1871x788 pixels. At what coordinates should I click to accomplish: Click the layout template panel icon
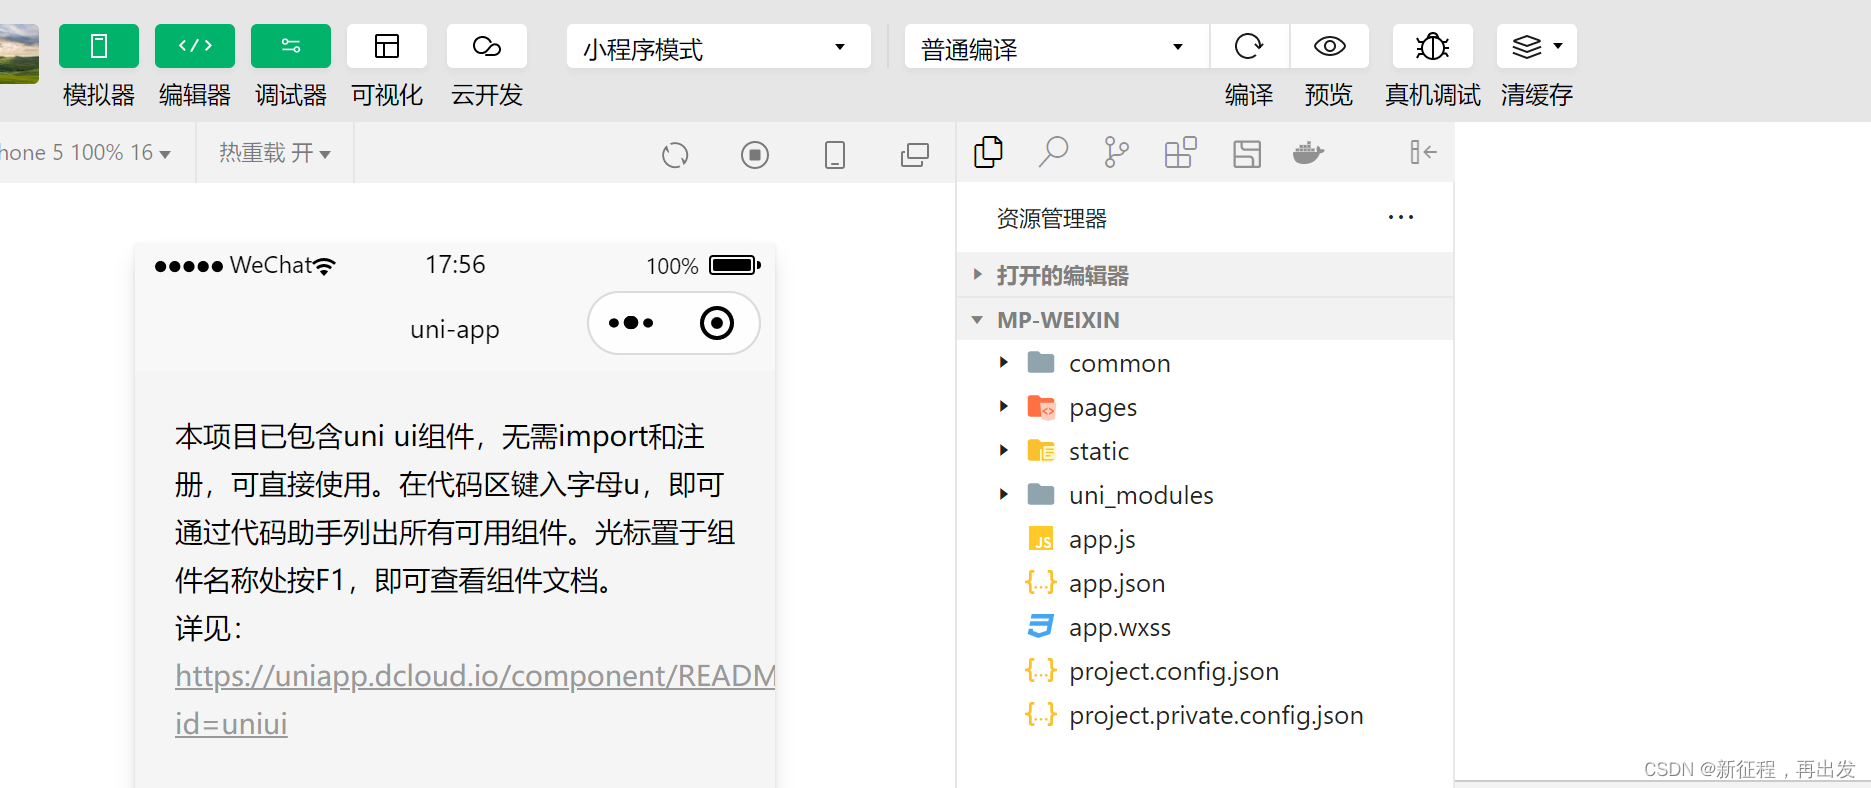(x=1247, y=154)
